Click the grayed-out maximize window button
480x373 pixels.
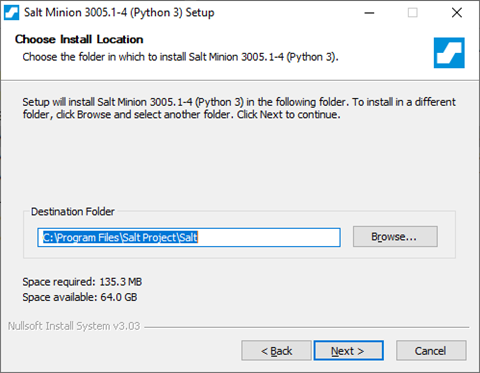click(413, 13)
